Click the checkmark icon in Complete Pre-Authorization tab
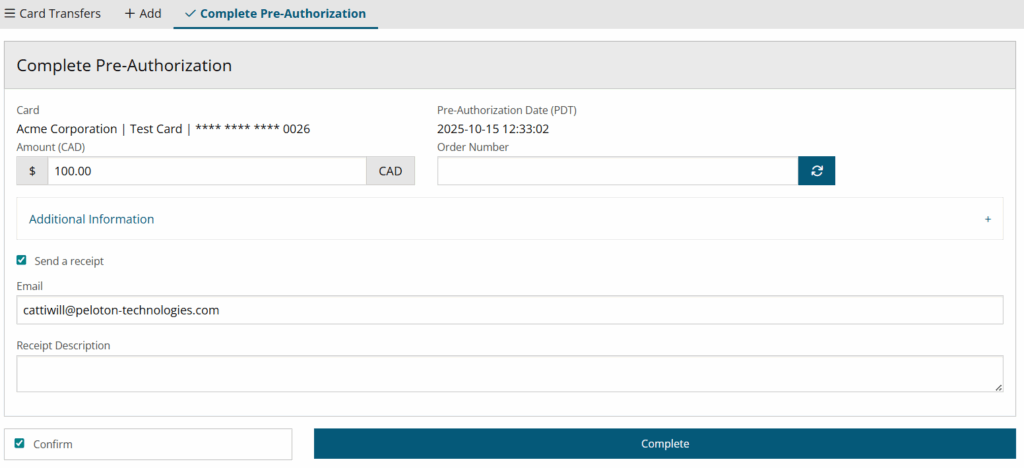 click(x=190, y=14)
